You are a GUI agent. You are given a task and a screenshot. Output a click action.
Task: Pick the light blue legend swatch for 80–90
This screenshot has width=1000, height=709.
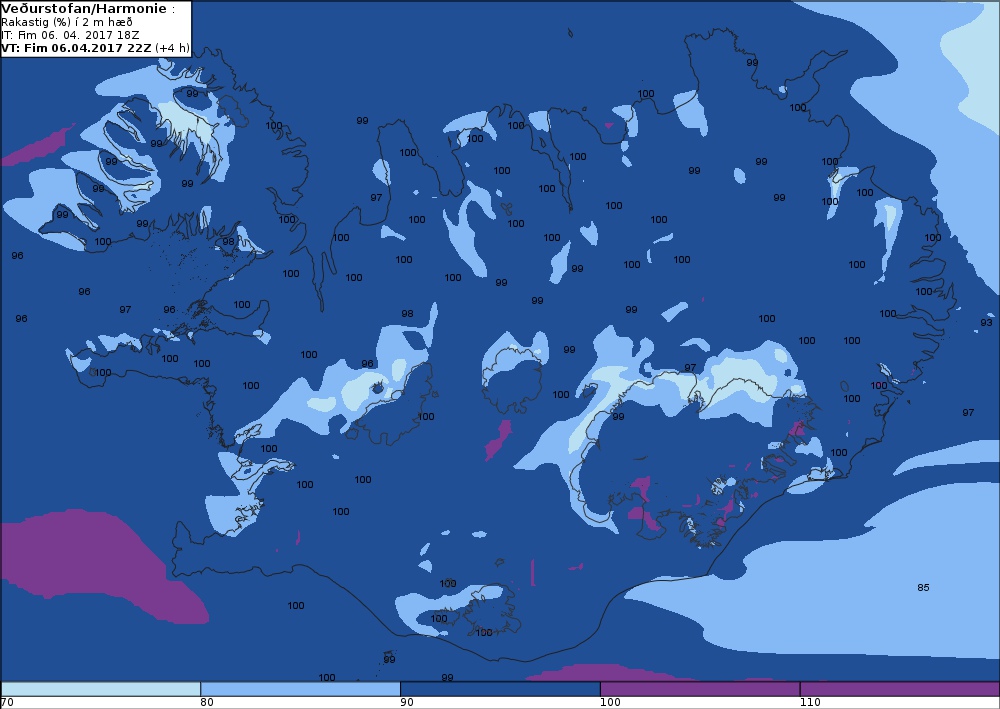click(x=300, y=689)
